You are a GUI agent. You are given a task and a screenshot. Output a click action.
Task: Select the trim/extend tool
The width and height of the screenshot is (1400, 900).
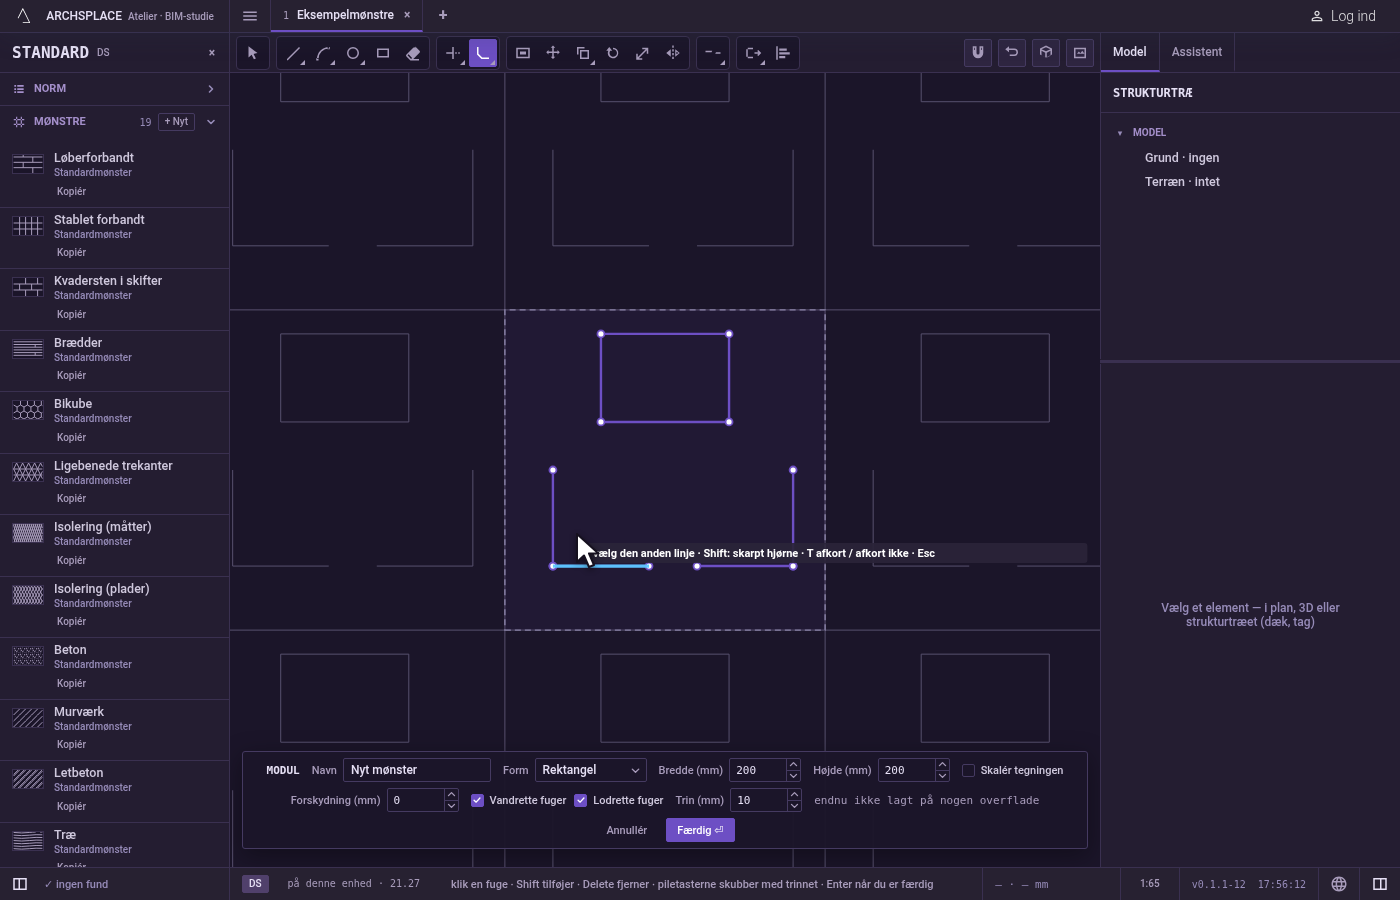coord(453,53)
